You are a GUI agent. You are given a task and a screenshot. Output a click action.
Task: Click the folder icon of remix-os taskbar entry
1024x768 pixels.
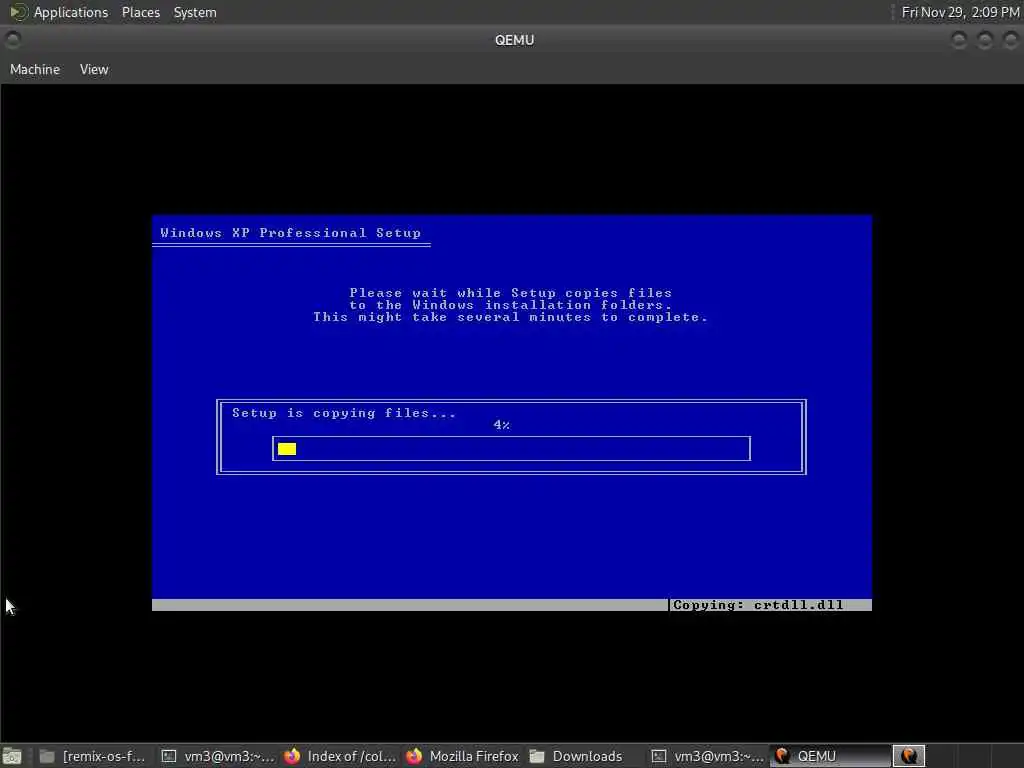click(47, 756)
